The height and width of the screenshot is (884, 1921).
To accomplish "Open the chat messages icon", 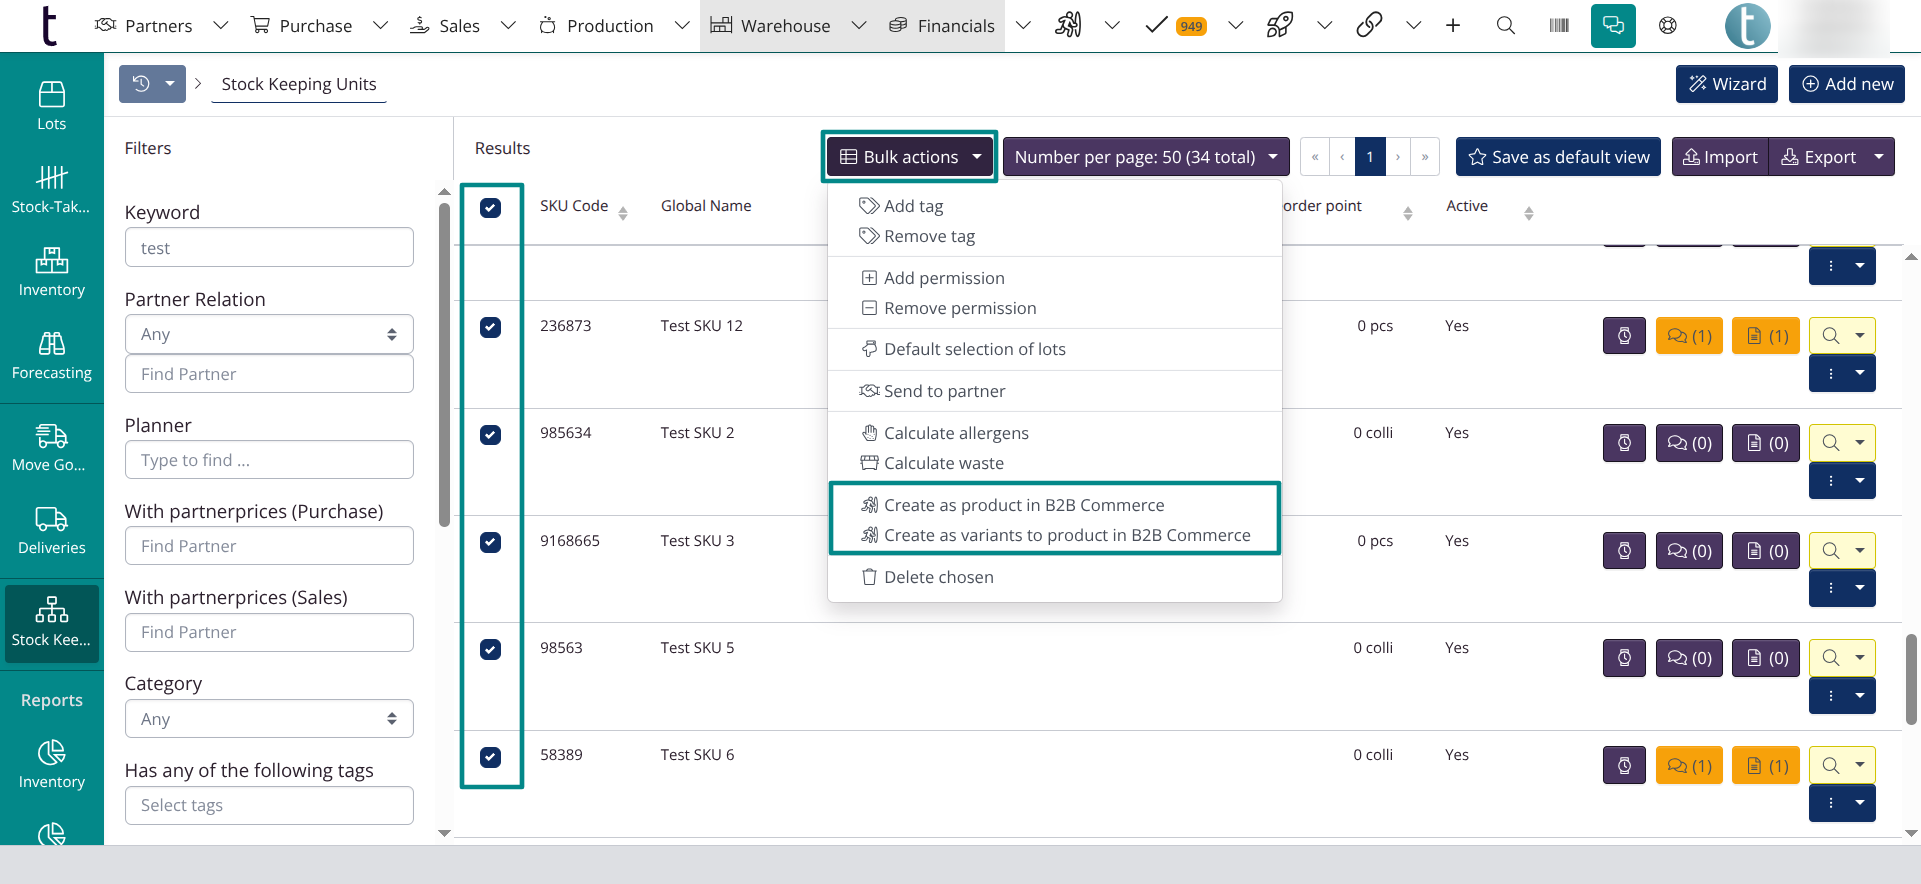I will (1613, 26).
